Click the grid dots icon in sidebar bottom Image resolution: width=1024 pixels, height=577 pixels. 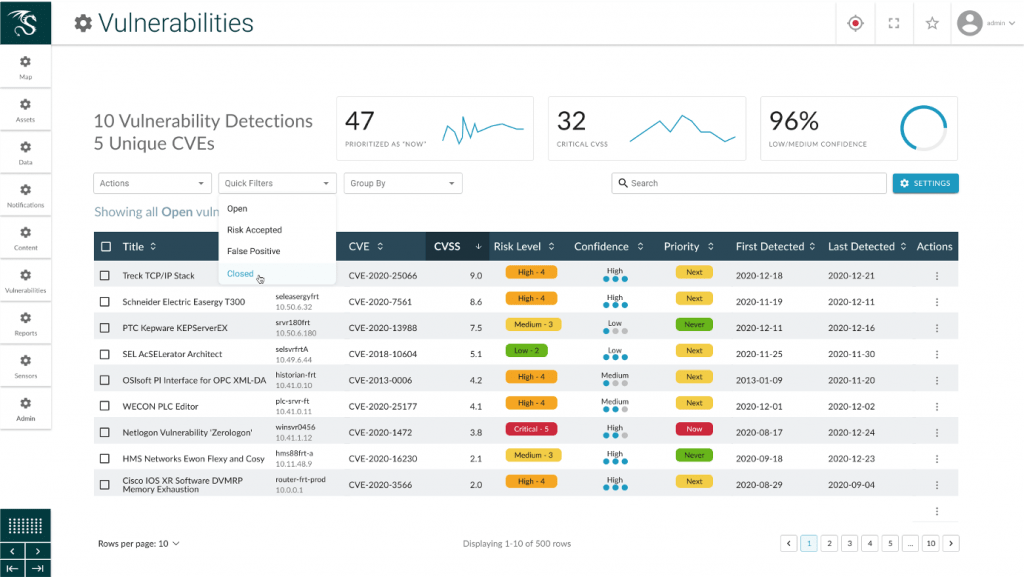(25, 525)
